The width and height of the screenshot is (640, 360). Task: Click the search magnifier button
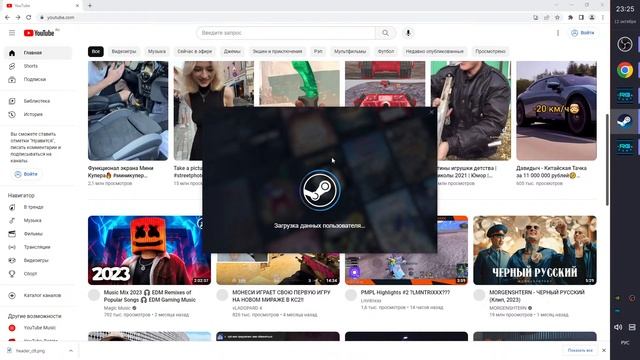385,33
